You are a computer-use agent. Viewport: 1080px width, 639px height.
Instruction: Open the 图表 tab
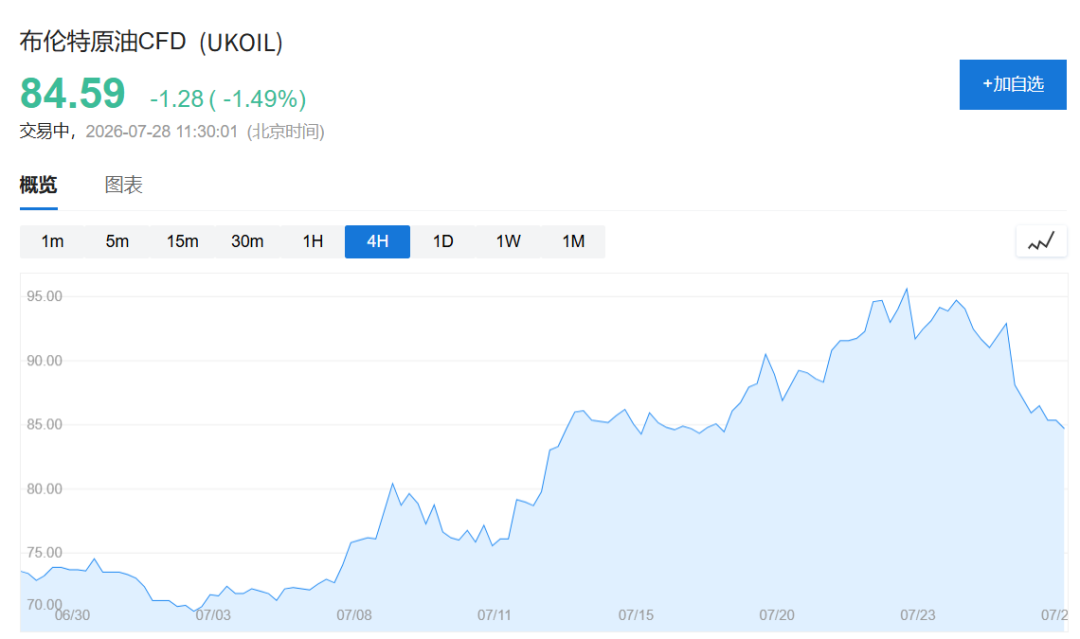coord(123,185)
